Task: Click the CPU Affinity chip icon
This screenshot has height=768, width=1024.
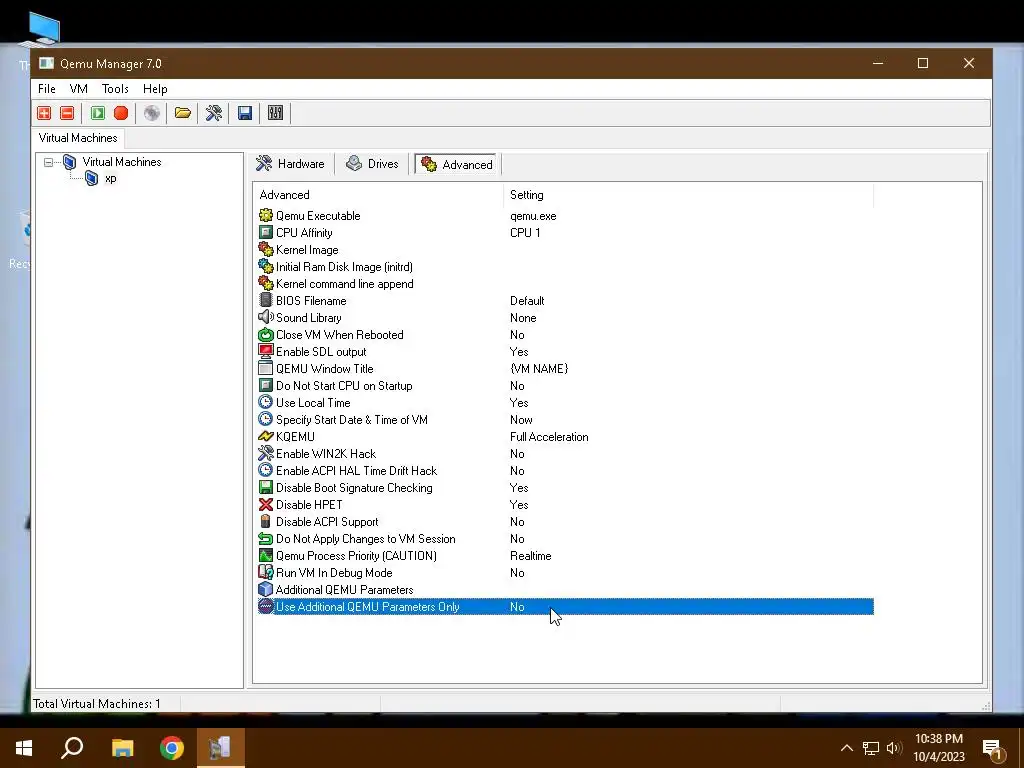Action: pos(266,232)
